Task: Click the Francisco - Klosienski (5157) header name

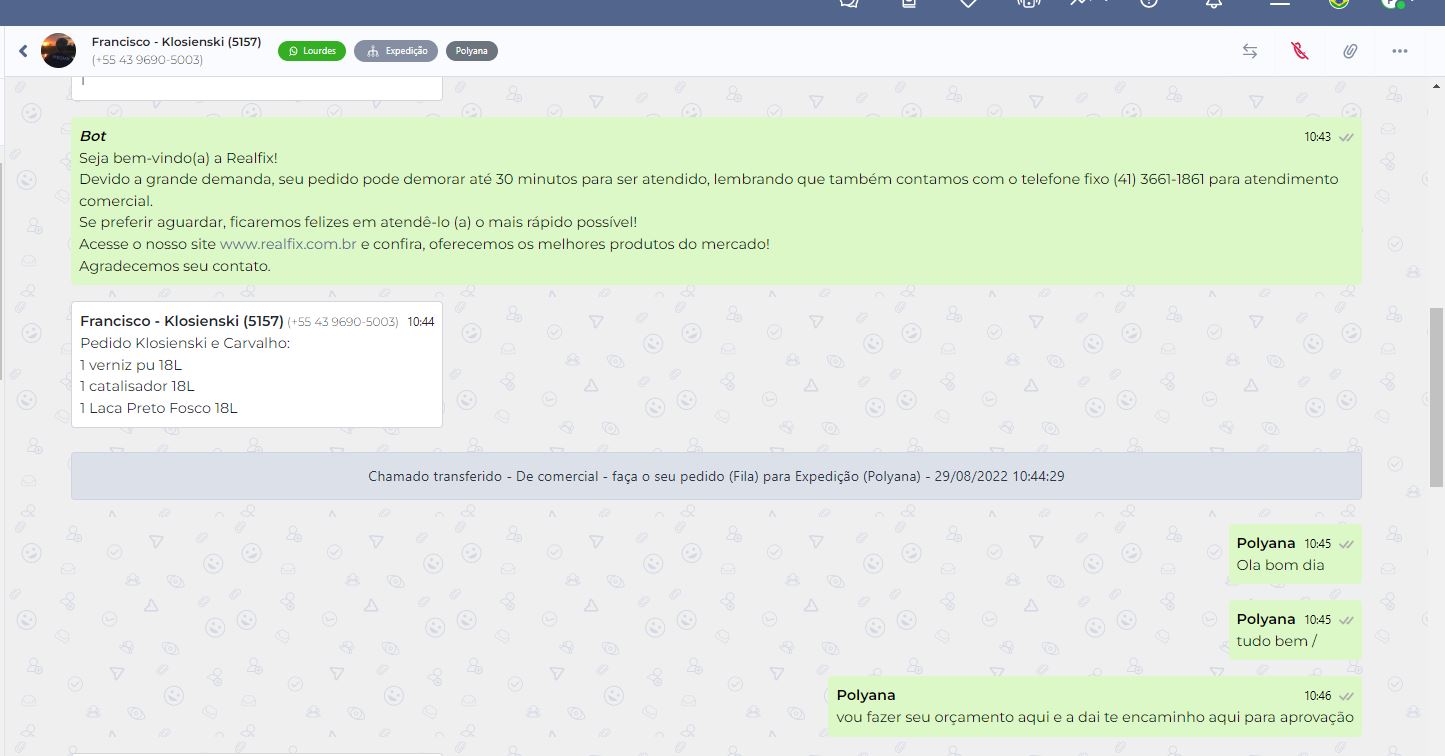Action: coord(176,42)
